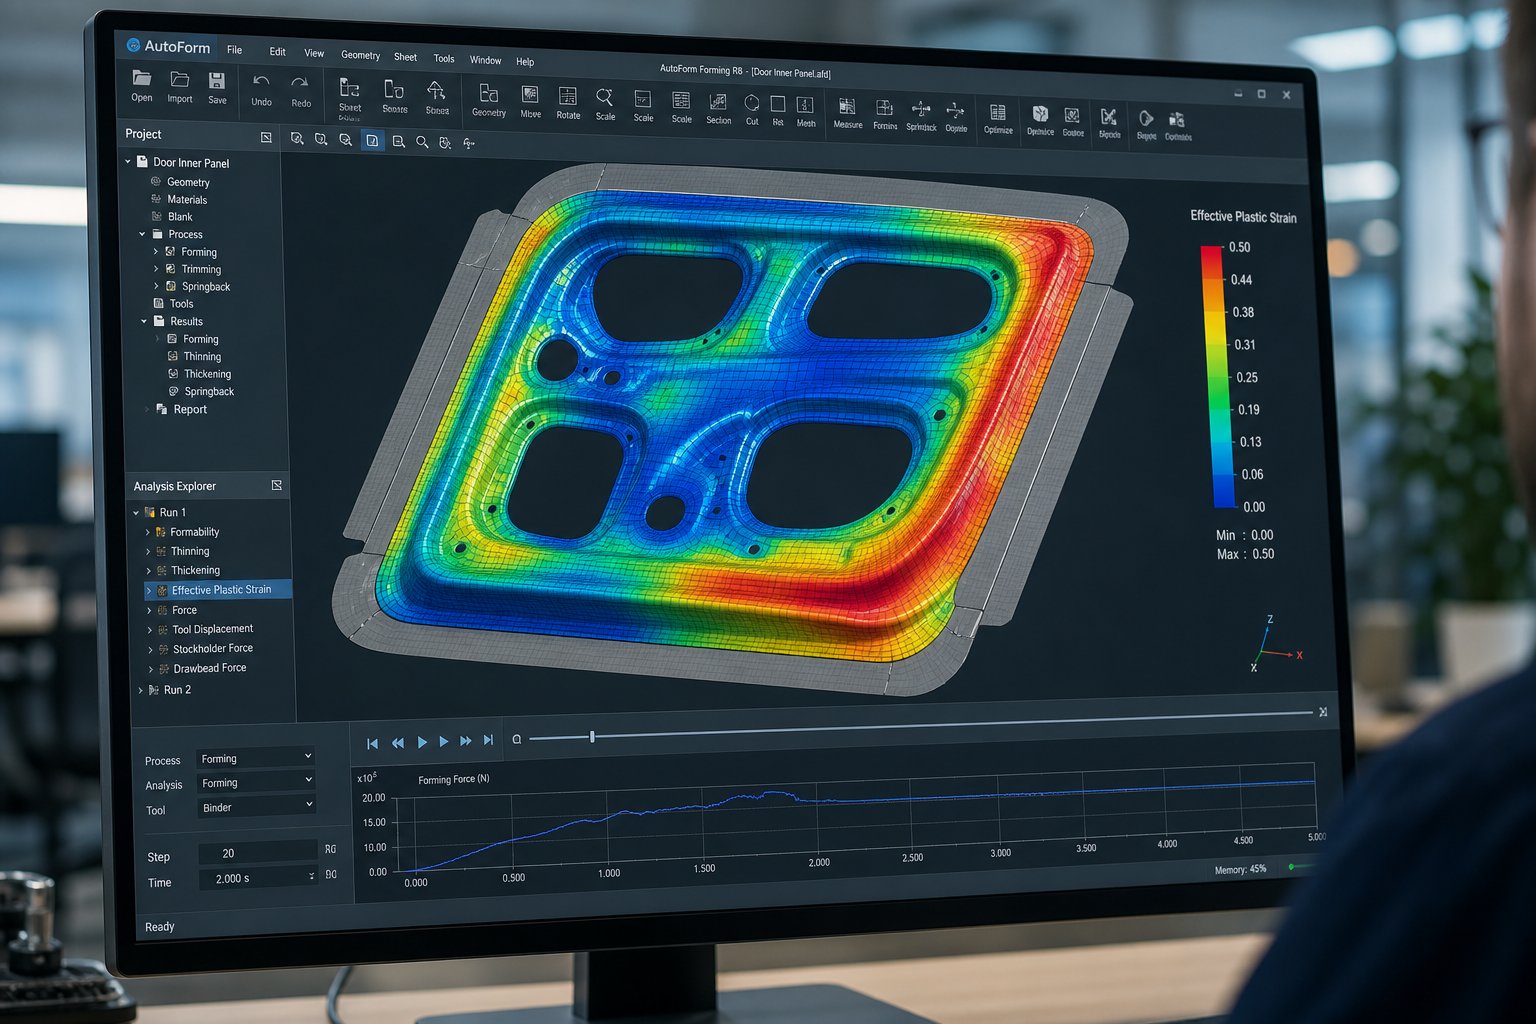The image size is (1536, 1024).
Task: Click the Ready status bar text
Action: coord(160,927)
